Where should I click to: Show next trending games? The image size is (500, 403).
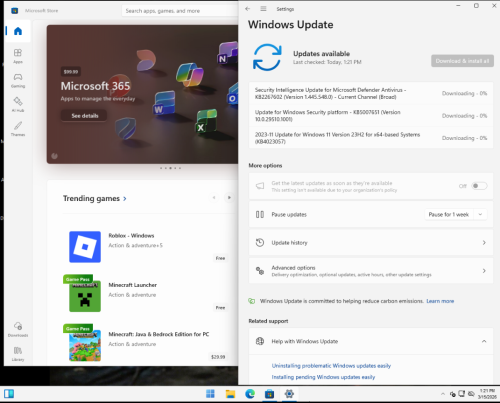click(229, 198)
